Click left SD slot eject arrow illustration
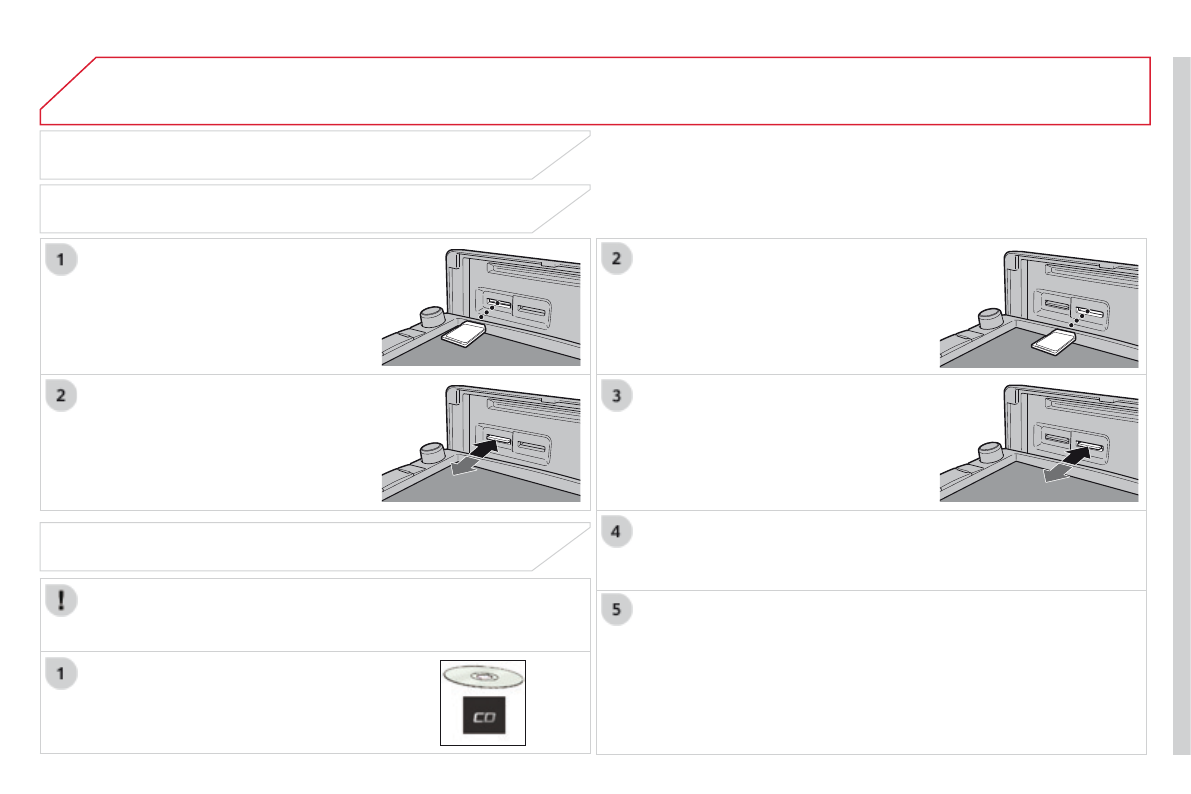Screen dimensions: 1191x794 481,443
